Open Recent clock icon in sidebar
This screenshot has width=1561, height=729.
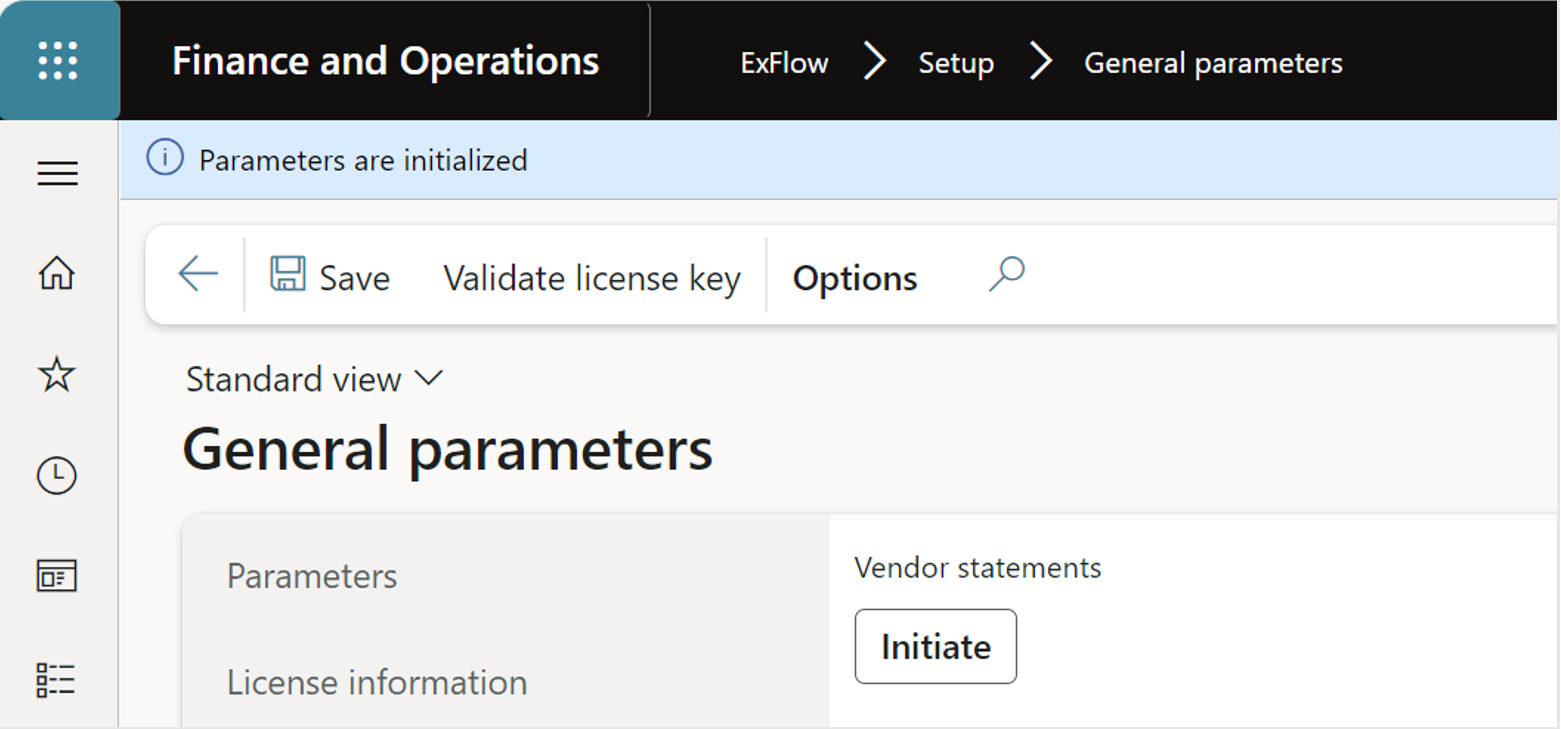click(x=57, y=475)
